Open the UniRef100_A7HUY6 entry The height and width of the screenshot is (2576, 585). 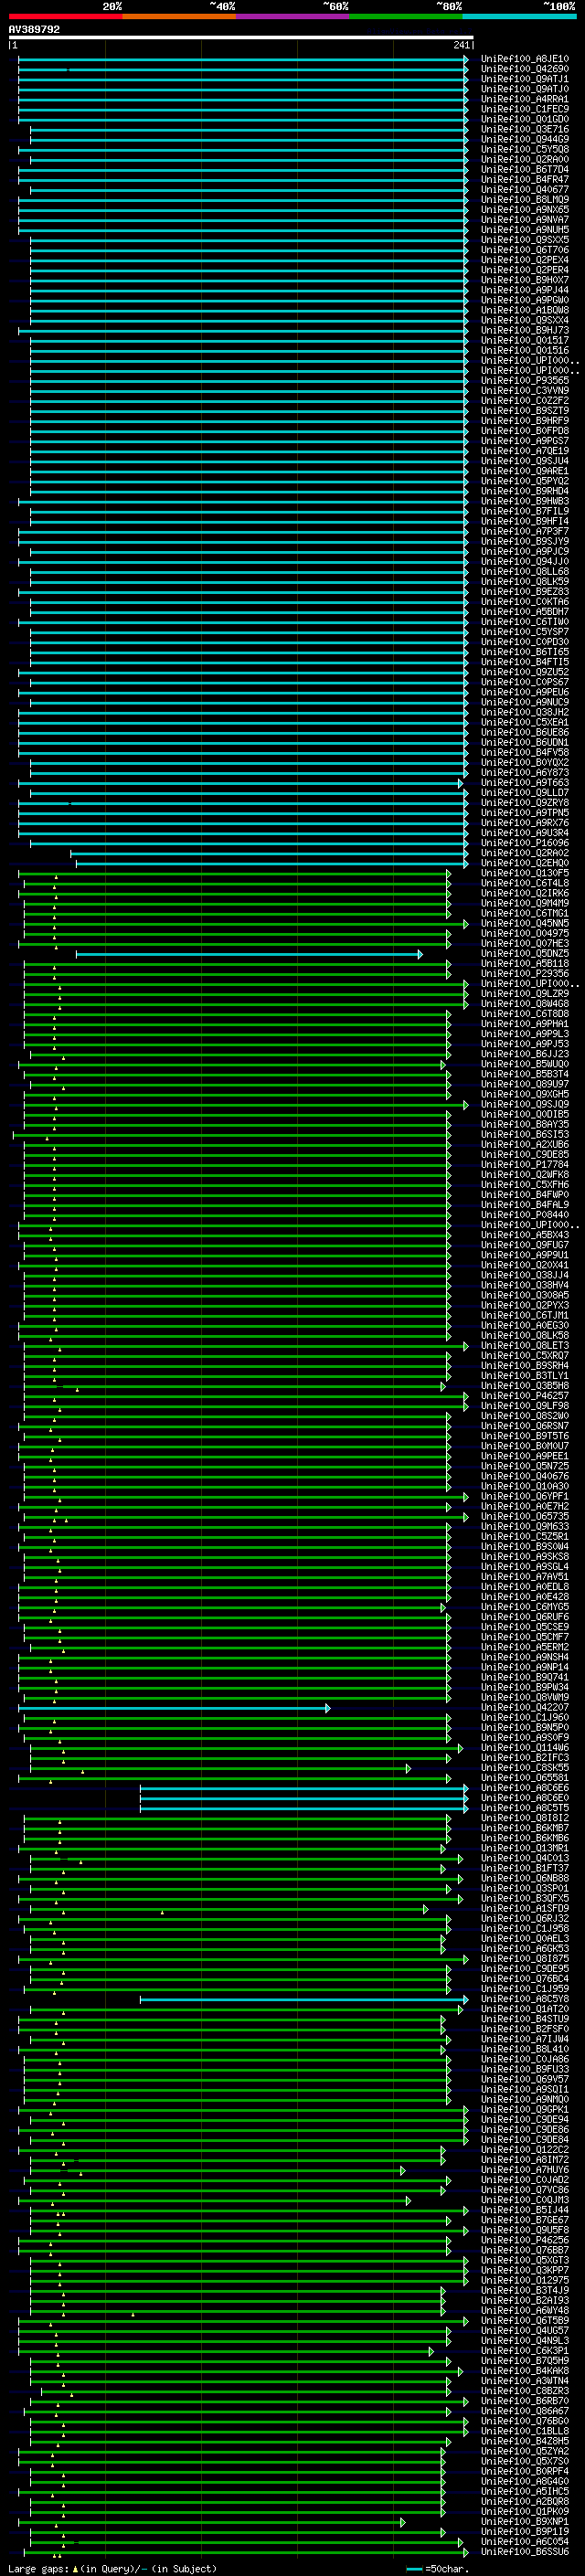[x=525, y=2170]
